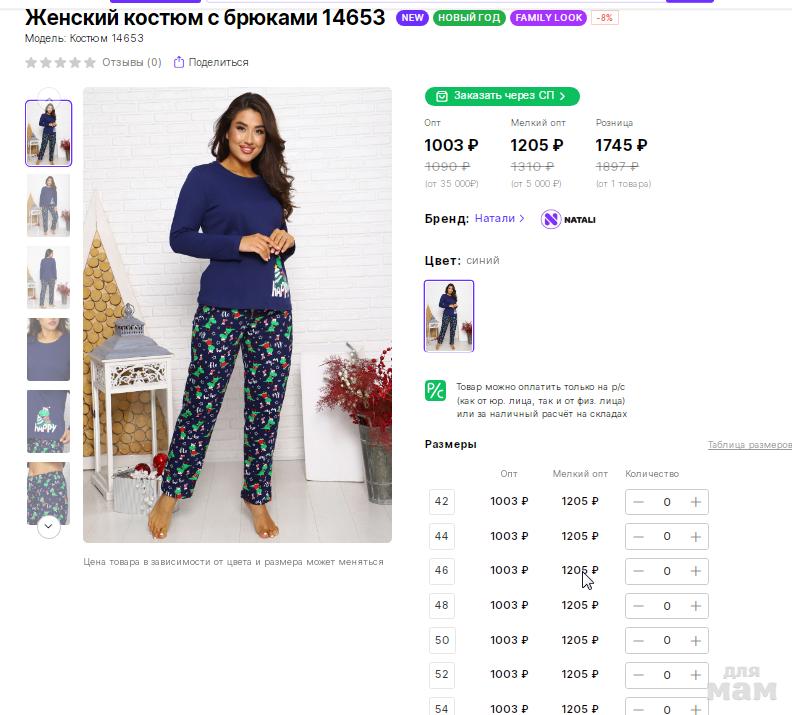Click the Natali brand logo icon
Viewport: 792px width, 715px height.
551,219
